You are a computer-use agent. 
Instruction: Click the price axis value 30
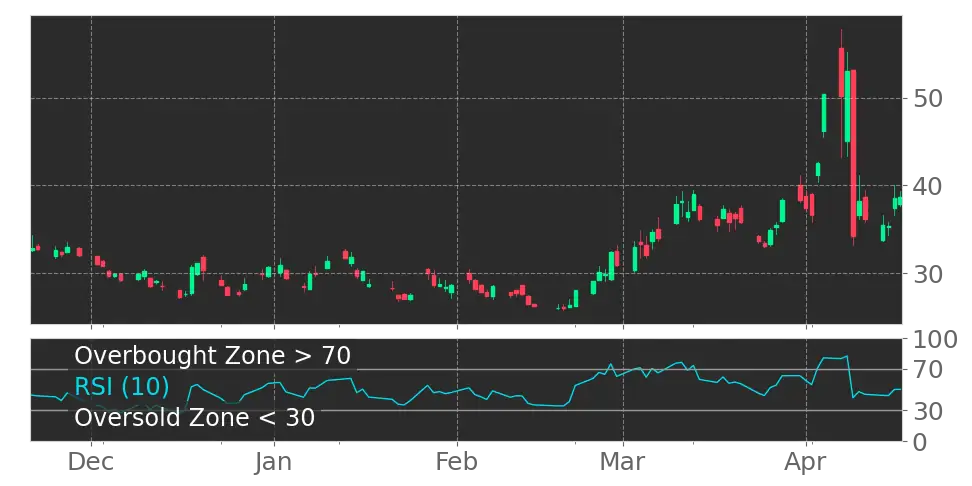[928, 273]
